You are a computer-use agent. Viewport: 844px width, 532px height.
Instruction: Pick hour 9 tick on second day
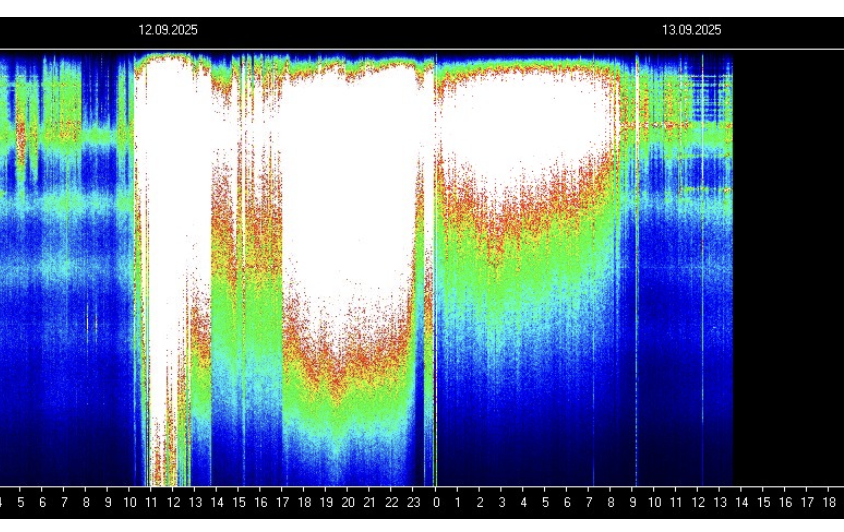(633, 502)
